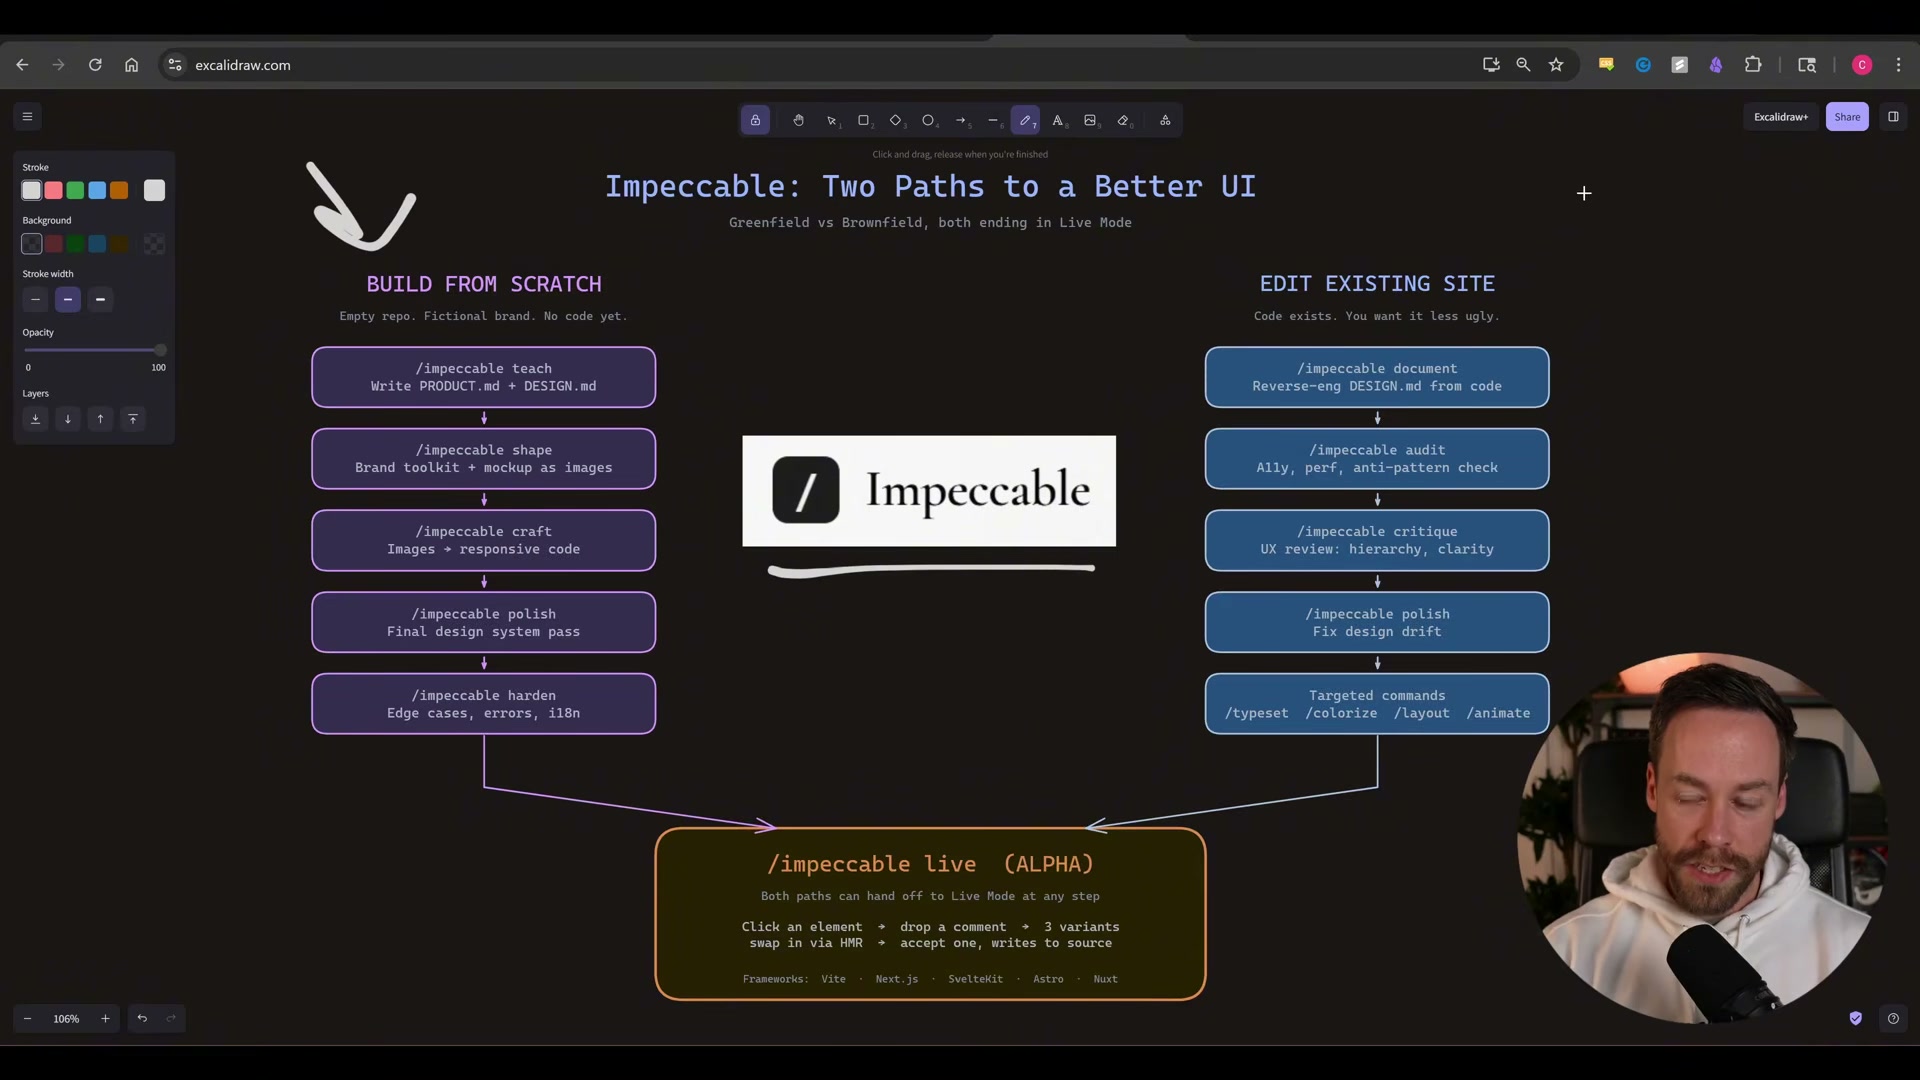
Task: Click the encryption shield icon
Action: coord(1856,1018)
